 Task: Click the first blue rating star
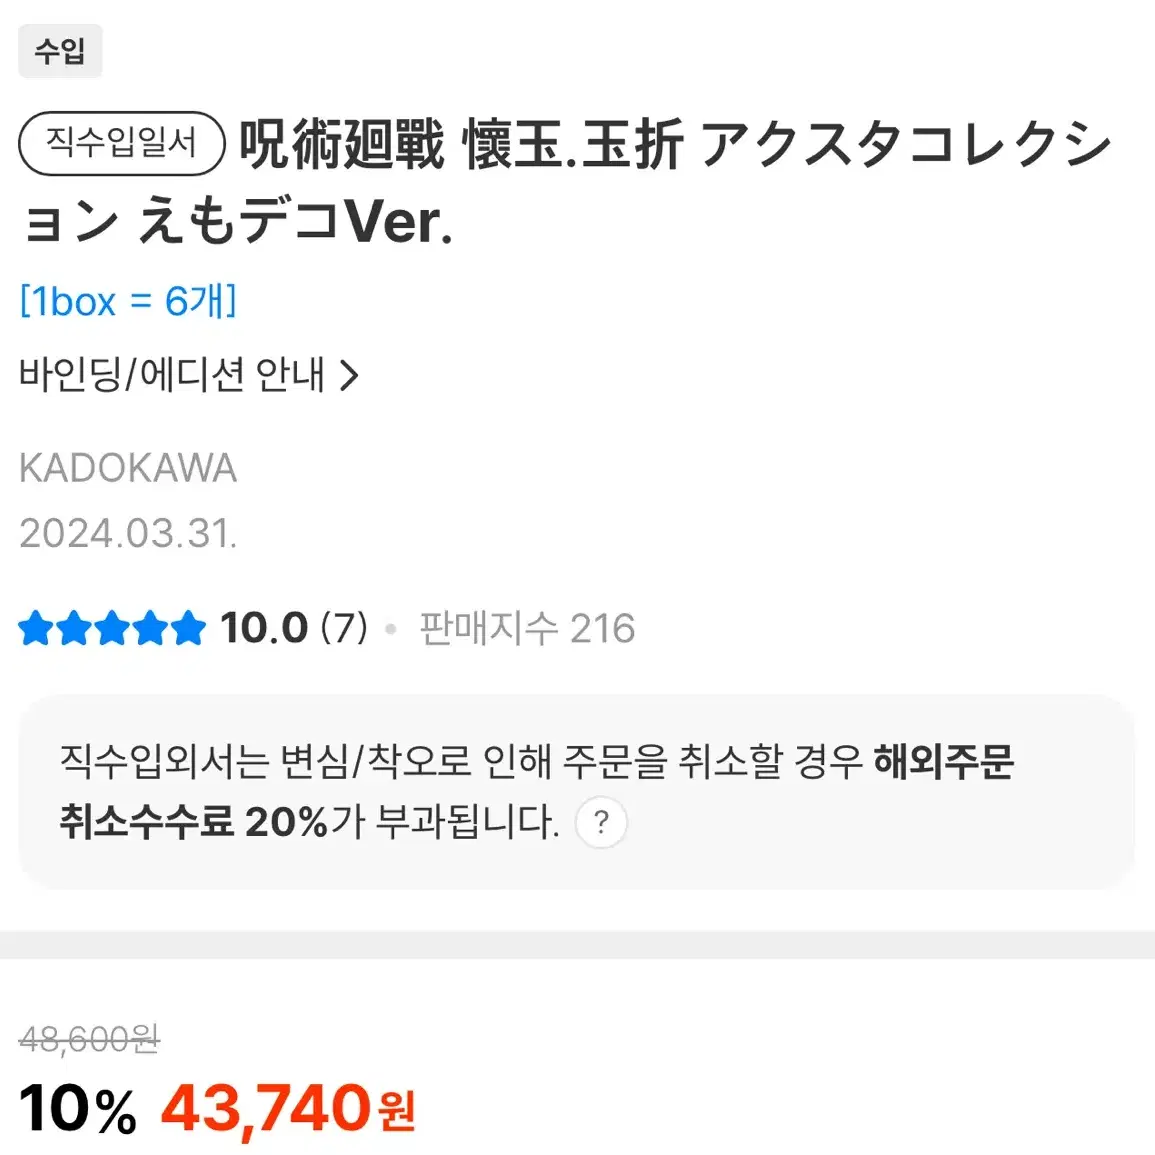[x=36, y=629]
